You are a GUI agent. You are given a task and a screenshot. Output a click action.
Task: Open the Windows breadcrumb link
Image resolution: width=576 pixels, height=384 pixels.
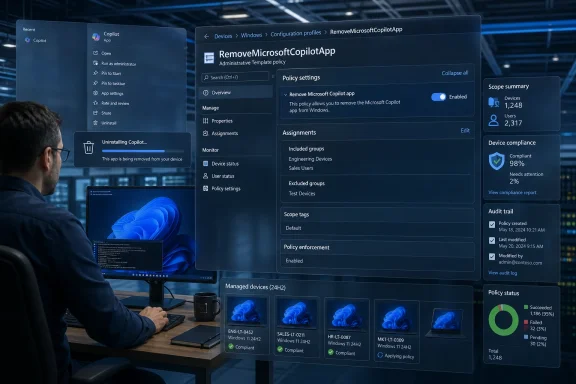[251, 35]
